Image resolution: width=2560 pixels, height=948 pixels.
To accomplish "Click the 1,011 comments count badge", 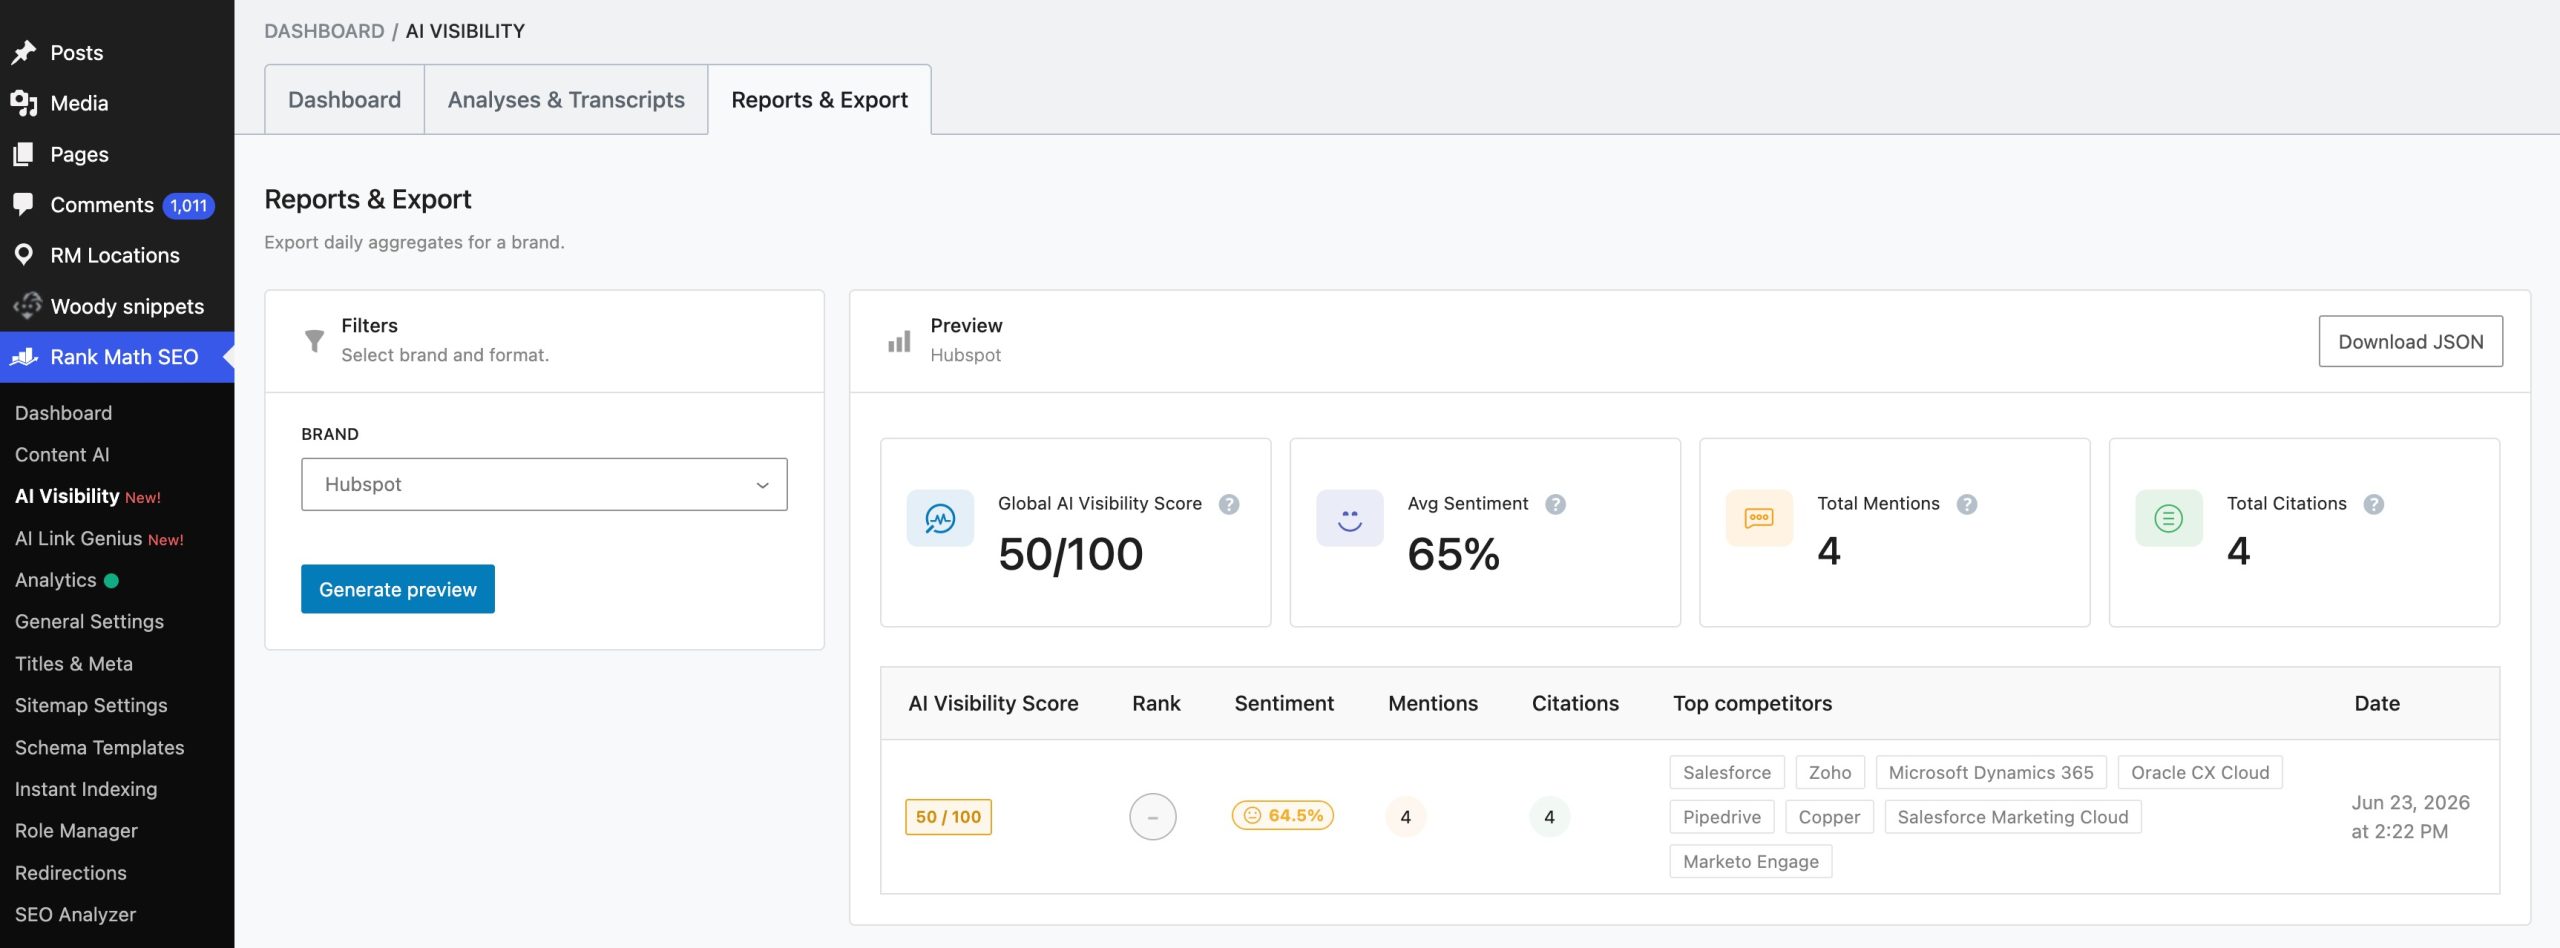I will click(x=189, y=205).
